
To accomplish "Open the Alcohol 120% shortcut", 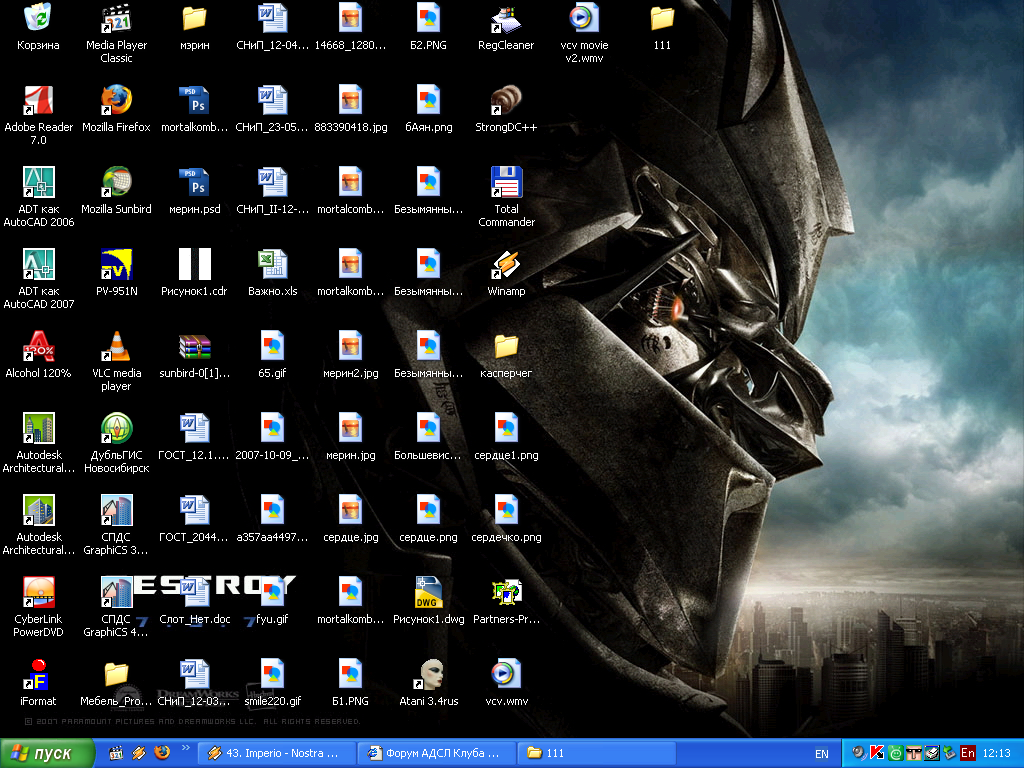I will point(38,347).
